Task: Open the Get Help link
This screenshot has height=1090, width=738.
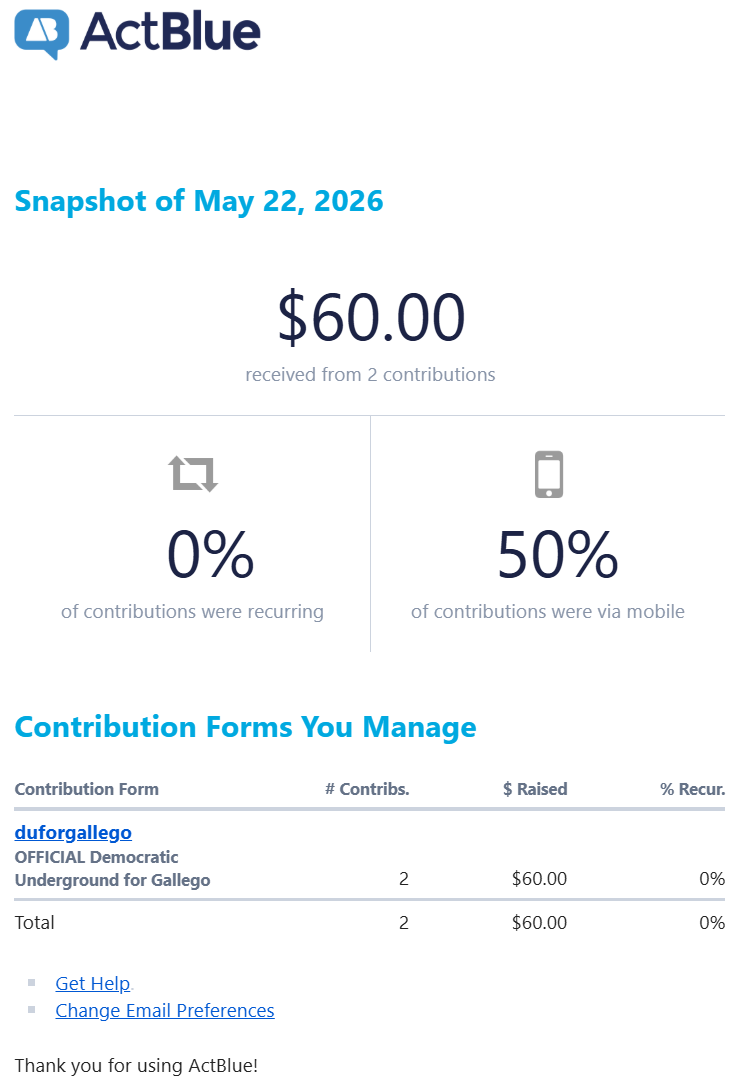Action: tap(92, 983)
